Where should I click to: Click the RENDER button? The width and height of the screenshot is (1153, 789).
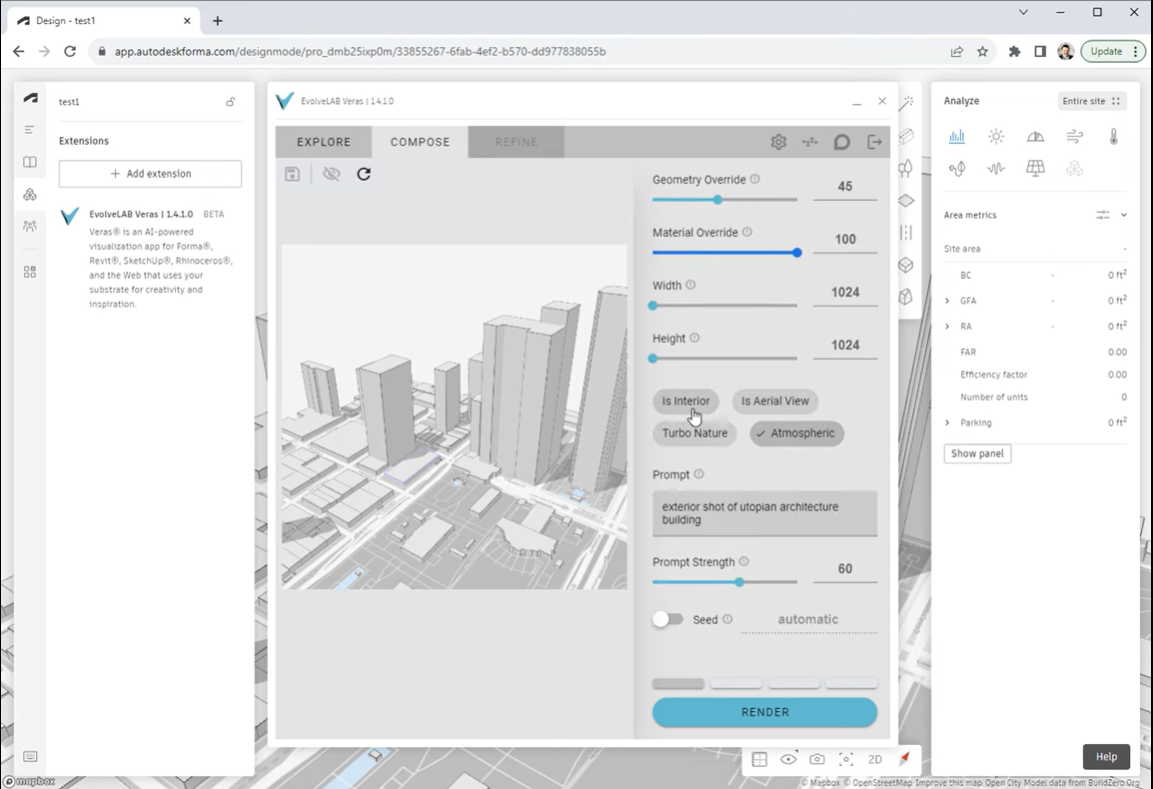(765, 712)
